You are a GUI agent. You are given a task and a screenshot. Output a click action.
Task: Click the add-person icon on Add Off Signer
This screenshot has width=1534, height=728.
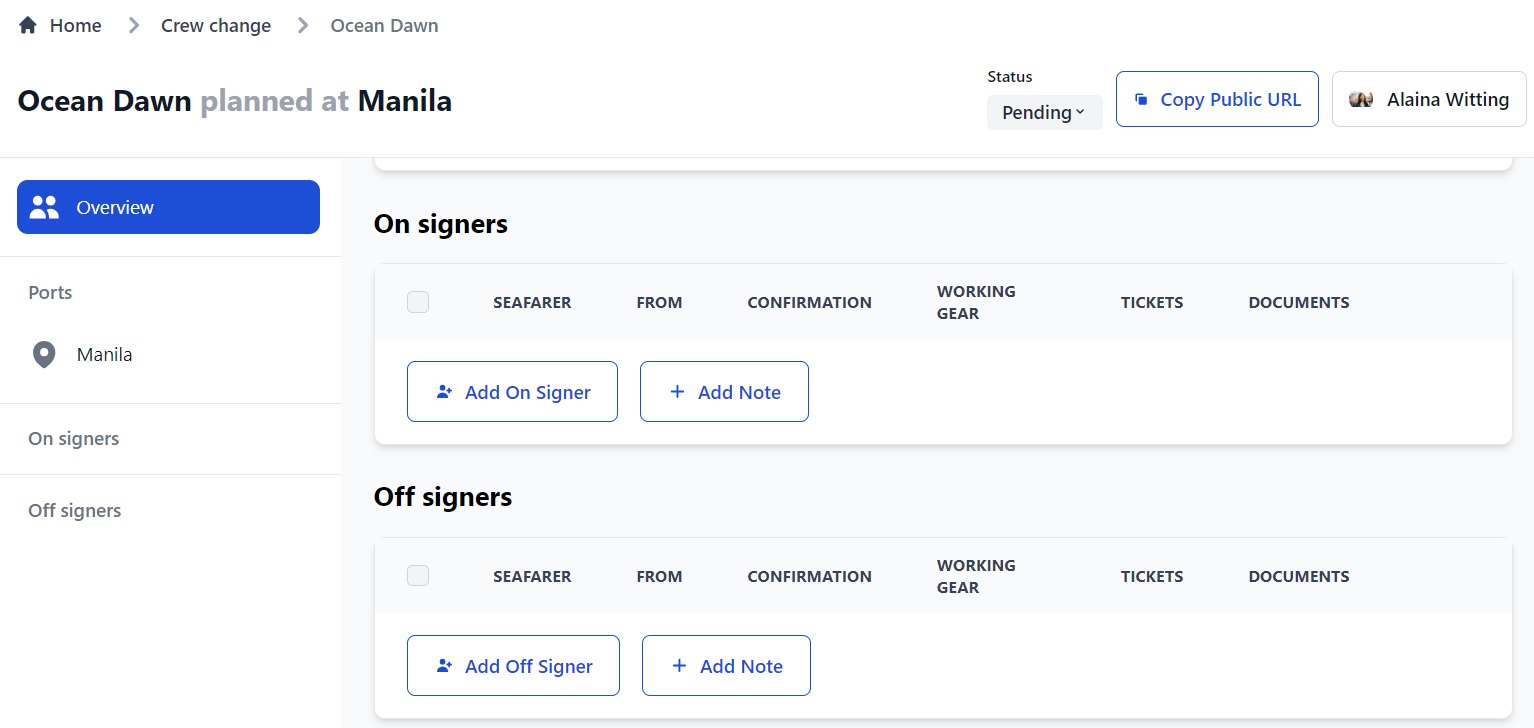(445, 666)
